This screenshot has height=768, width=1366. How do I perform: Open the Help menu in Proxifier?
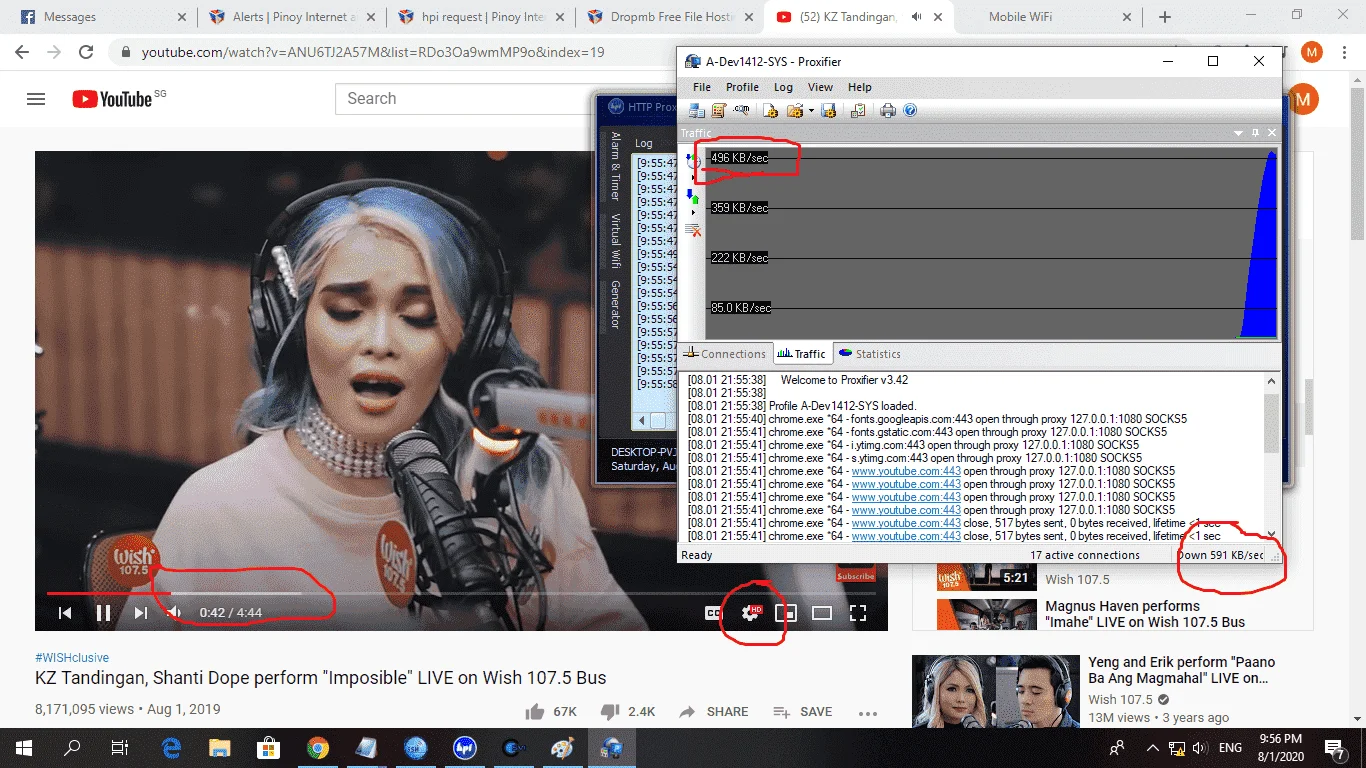point(860,87)
